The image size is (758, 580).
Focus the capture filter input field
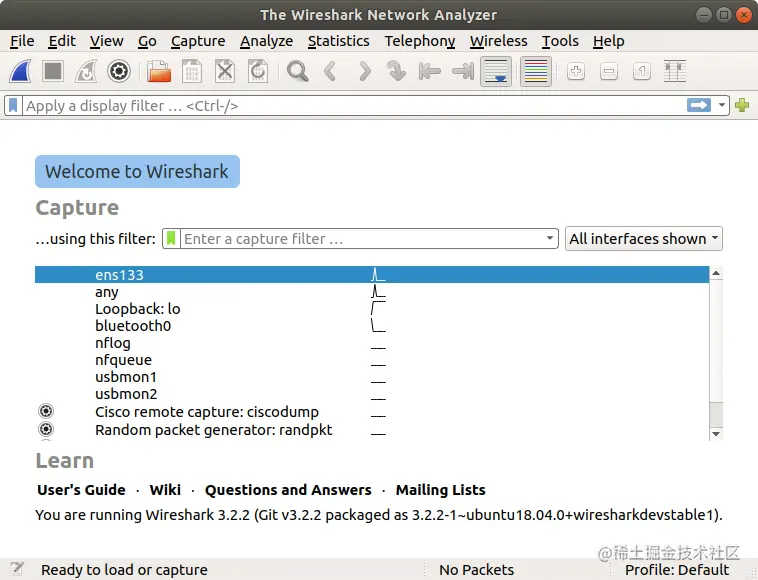(x=363, y=238)
